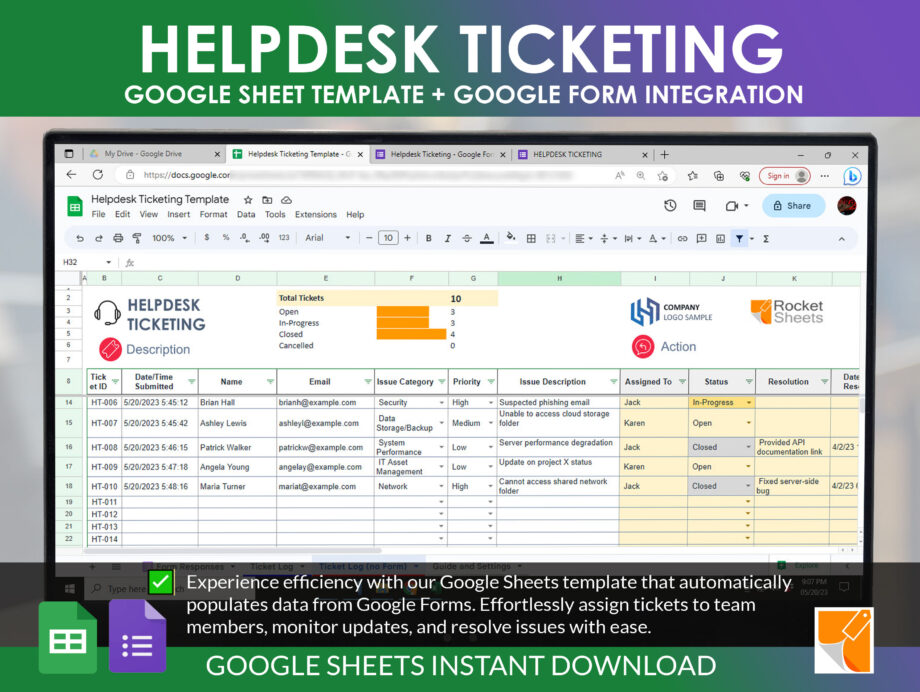Redo the last undone action
The width and height of the screenshot is (920, 692).
(99, 238)
